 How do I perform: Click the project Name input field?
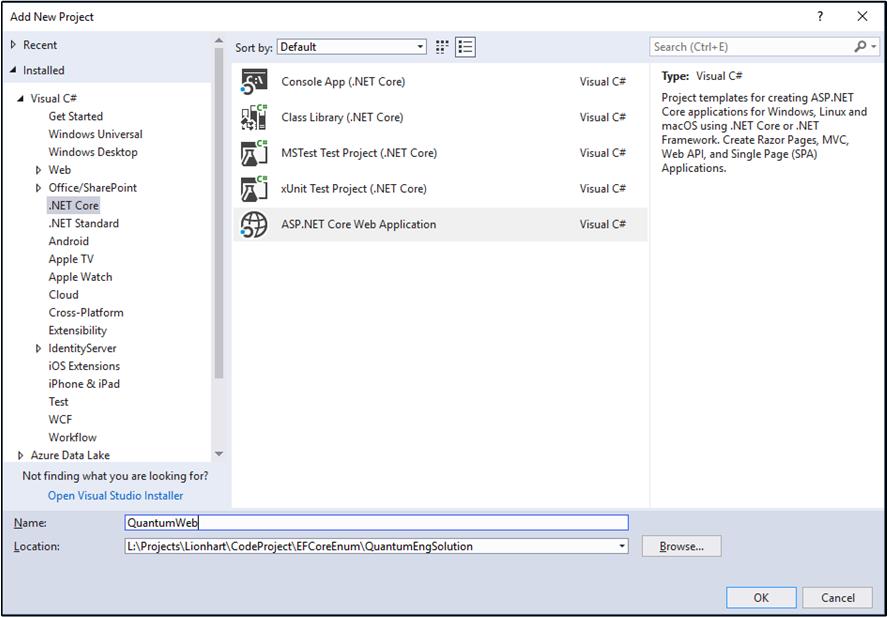pyautogui.click(x=377, y=523)
